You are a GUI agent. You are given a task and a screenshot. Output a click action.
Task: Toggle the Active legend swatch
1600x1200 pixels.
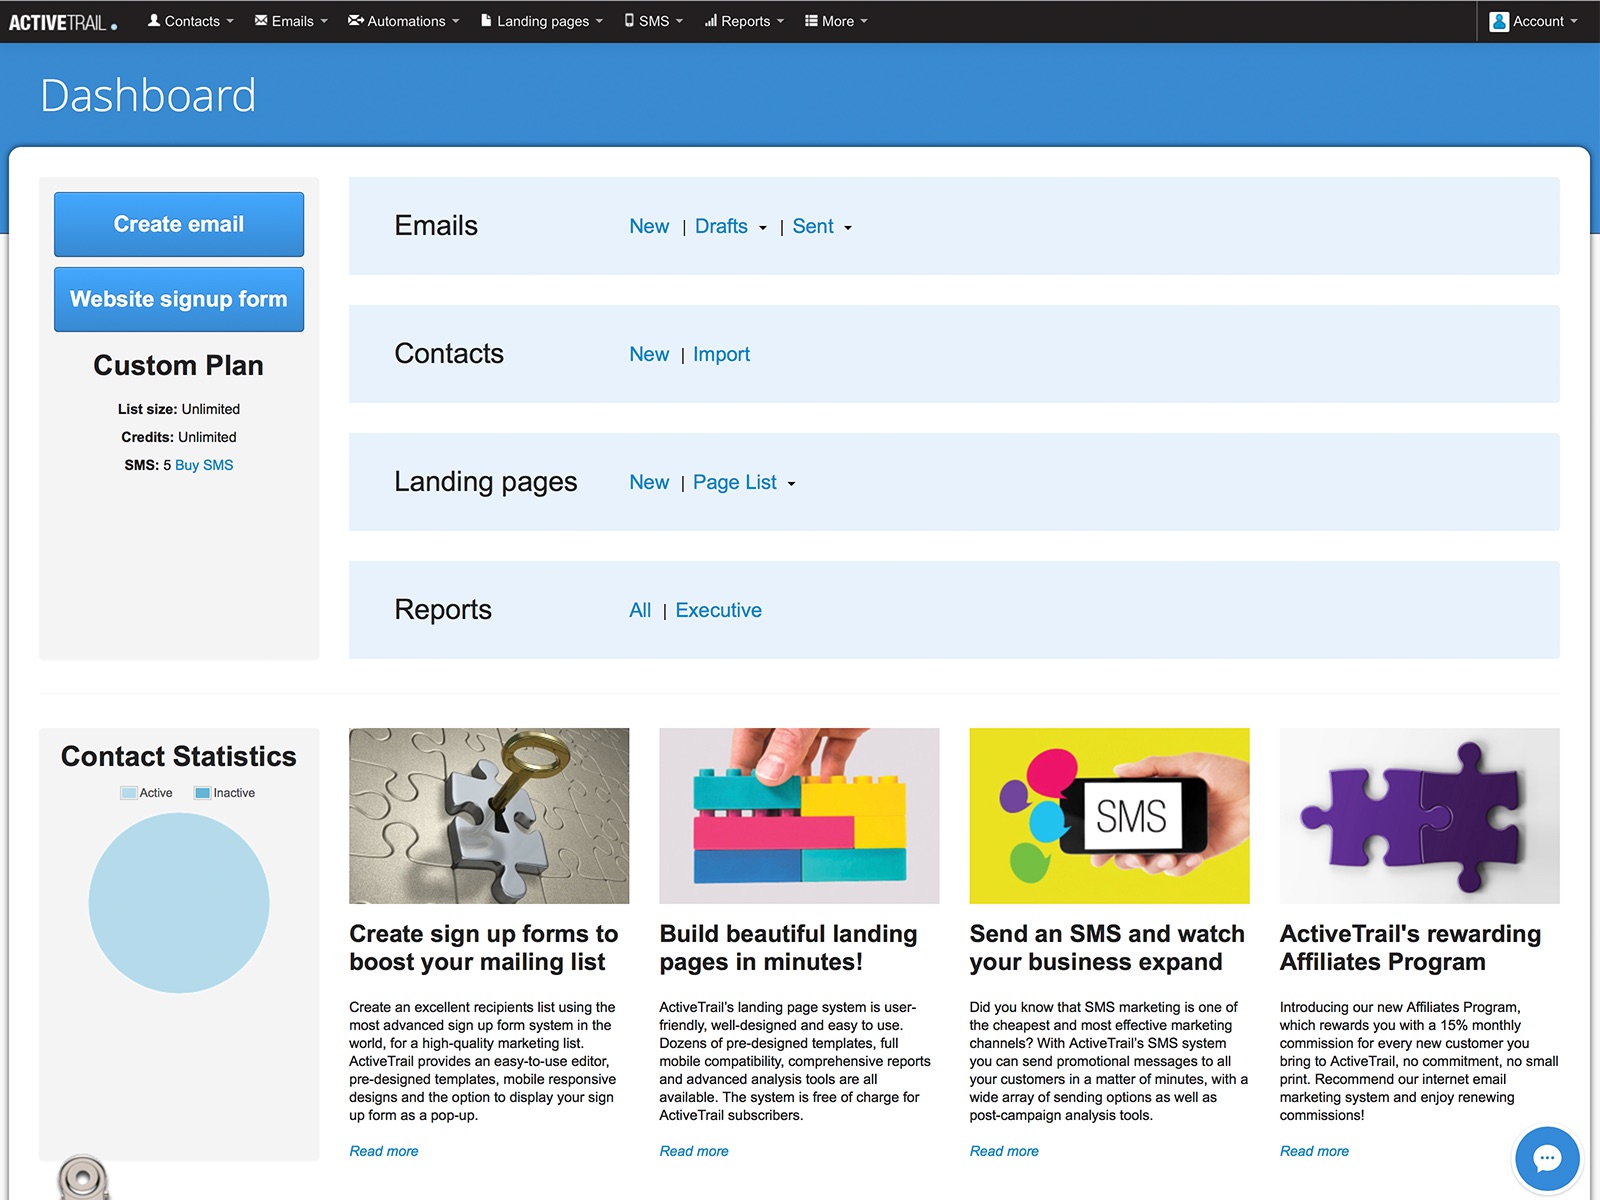(x=129, y=793)
